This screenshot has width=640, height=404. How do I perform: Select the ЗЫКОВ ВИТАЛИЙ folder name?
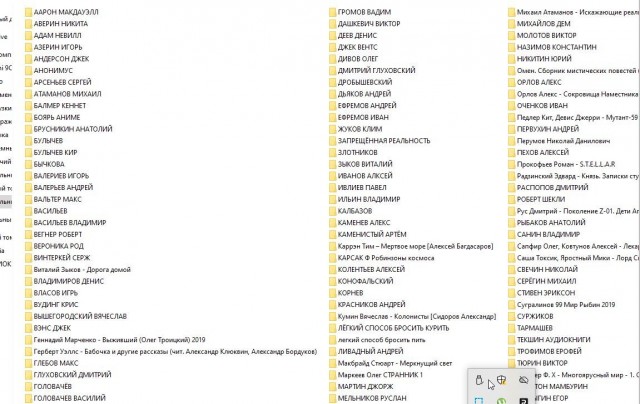point(365,164)
